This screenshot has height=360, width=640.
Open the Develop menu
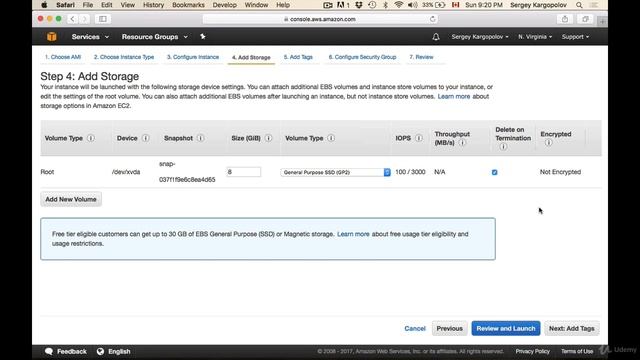tap(224, 5)
